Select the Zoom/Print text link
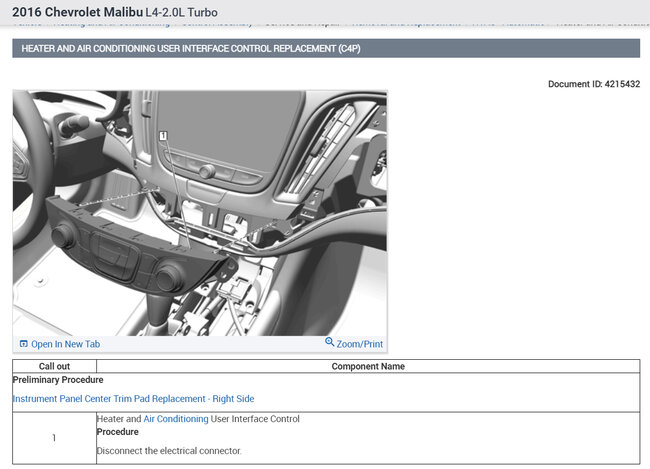This screenshot has height=469, width=650. [x=360, y=344]
